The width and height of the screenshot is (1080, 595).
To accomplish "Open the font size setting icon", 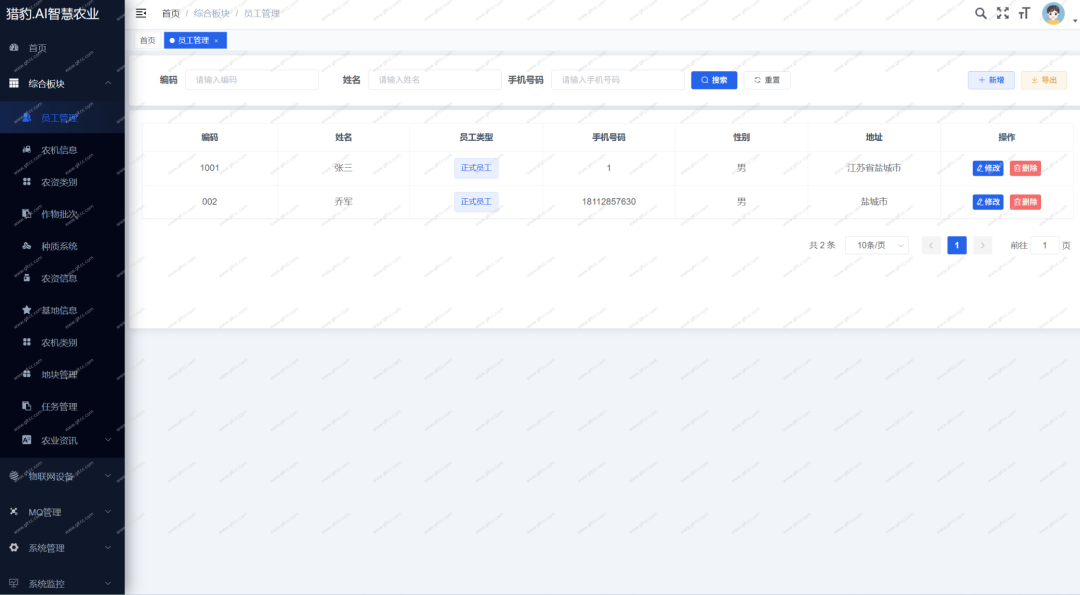I will coord(1024,13).
